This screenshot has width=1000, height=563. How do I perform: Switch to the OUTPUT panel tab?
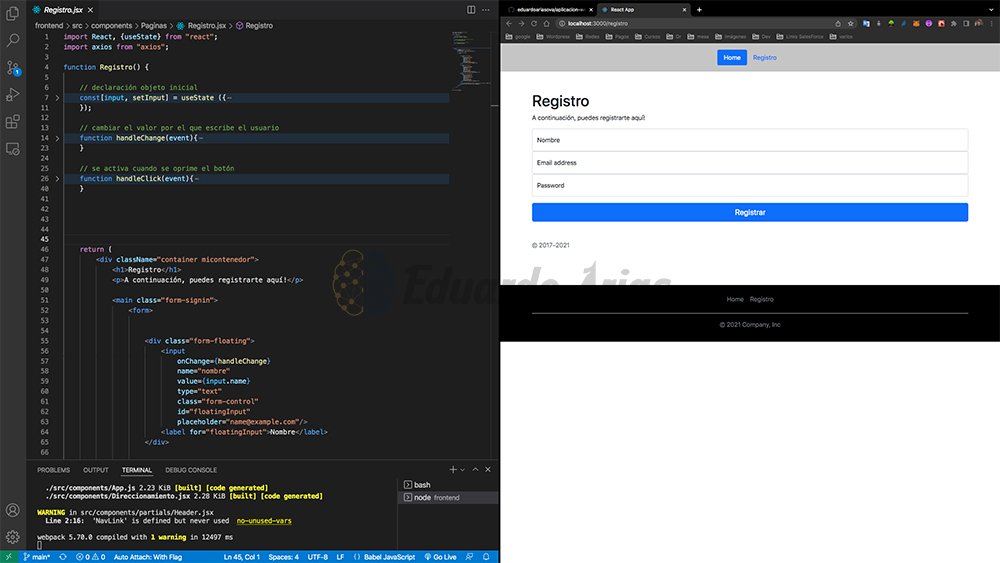point(96,470)
